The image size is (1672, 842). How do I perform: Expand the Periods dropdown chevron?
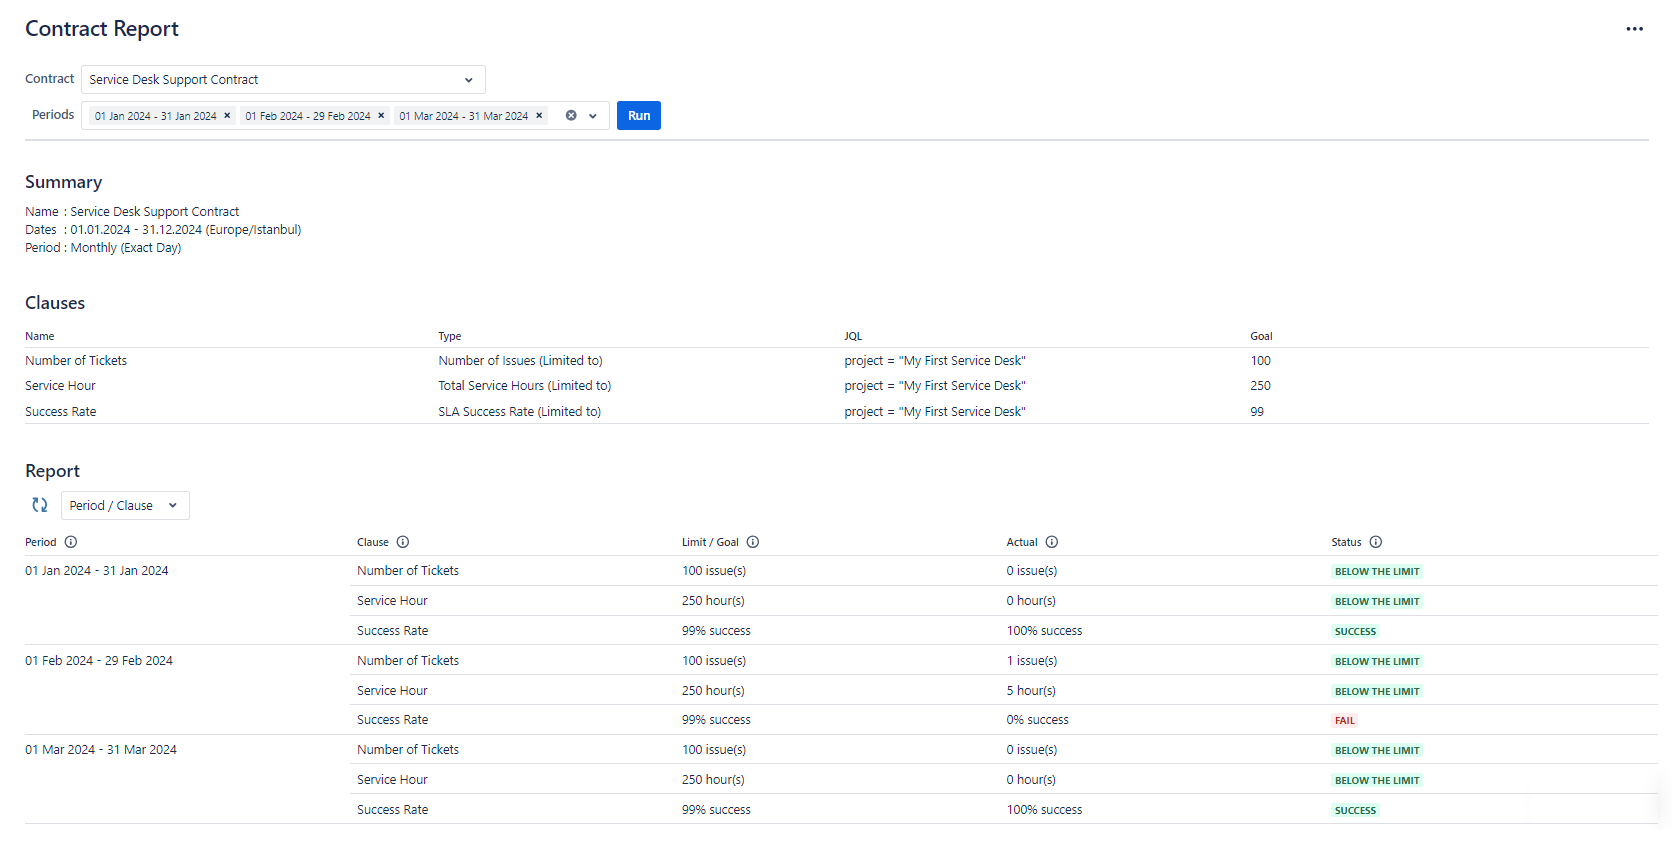[593, 116]
